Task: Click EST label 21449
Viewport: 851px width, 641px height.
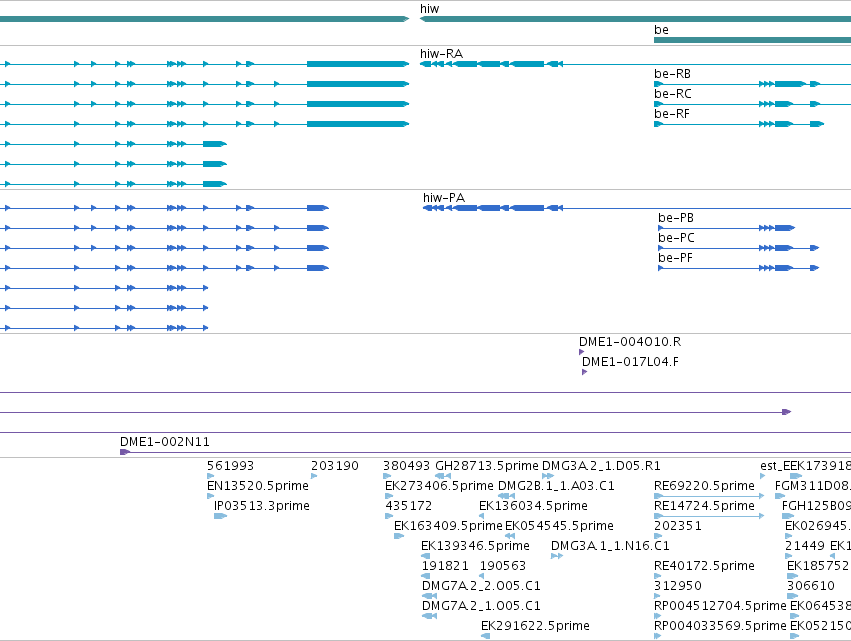Action: pos(805,546)
